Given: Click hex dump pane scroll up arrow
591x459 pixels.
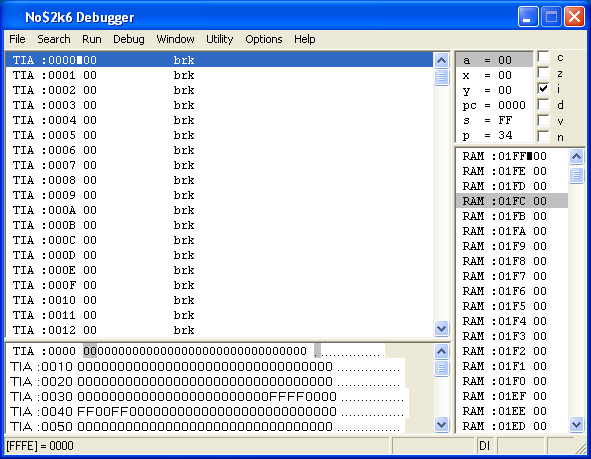Looking at the screenshot, I should tap(441, 351).
